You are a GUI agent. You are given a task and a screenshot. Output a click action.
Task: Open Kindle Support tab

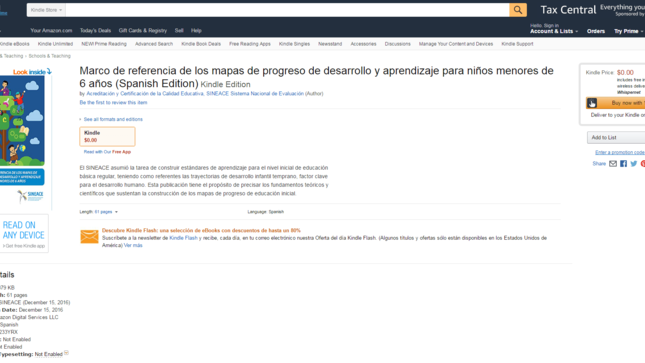point(517,44)
